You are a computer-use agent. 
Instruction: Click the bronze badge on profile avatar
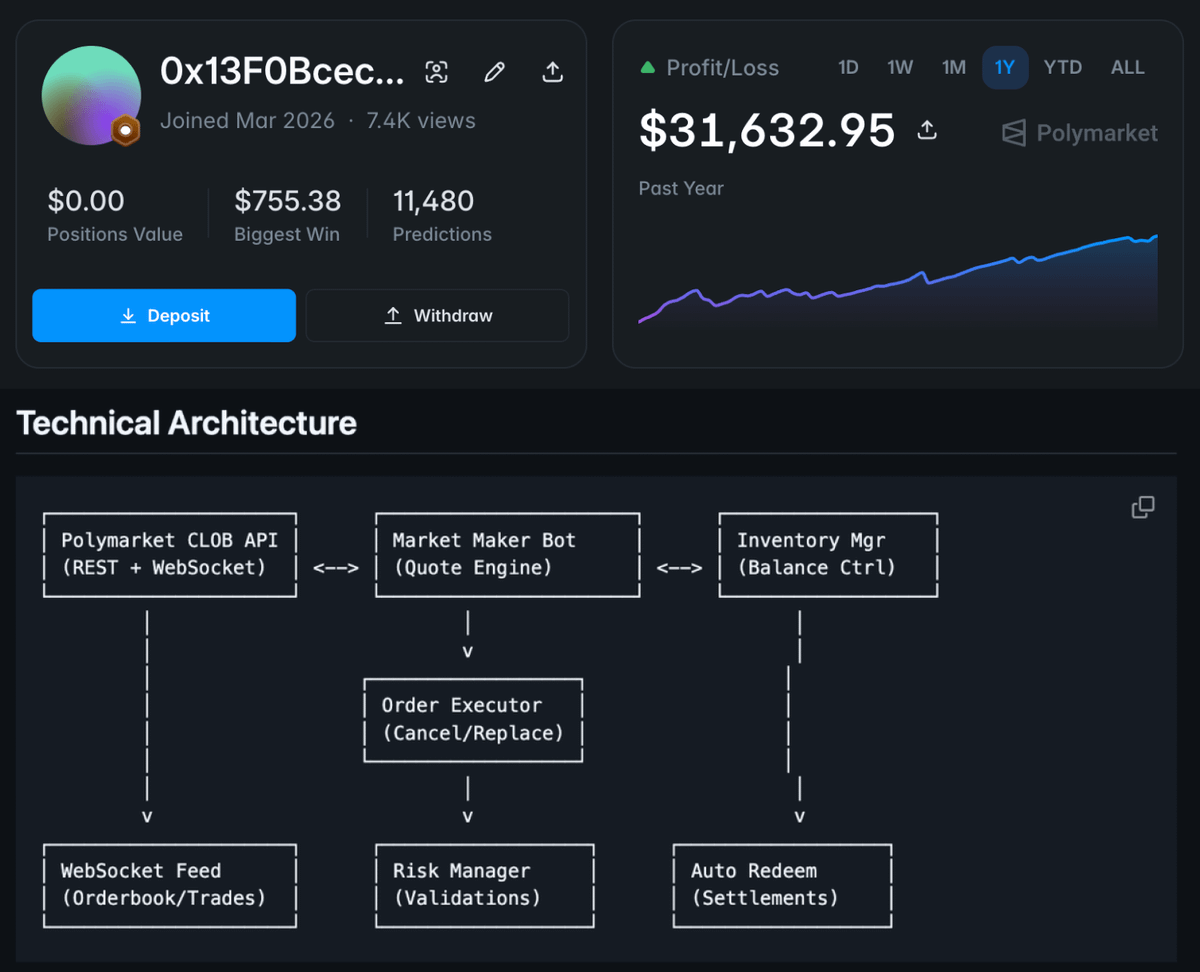point(125,130)
